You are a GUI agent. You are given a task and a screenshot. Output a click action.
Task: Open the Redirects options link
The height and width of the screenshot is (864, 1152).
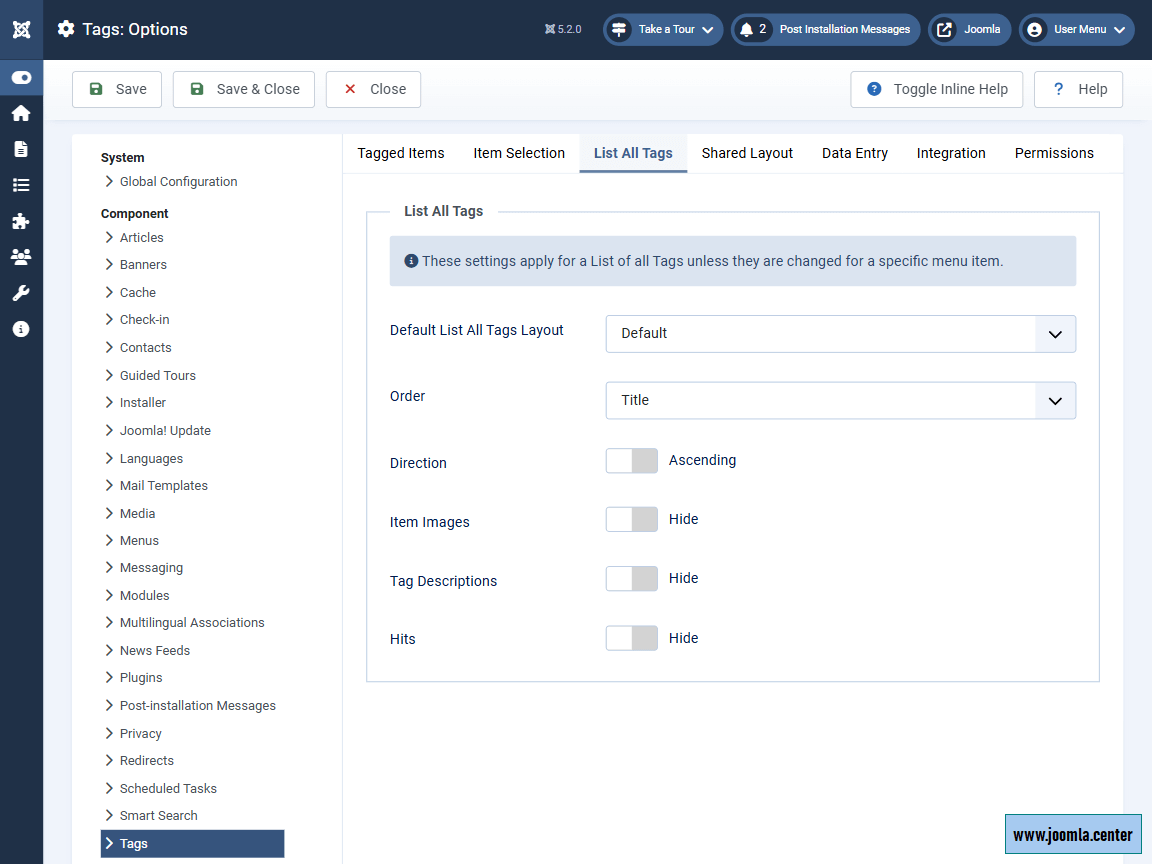point(147,760)
